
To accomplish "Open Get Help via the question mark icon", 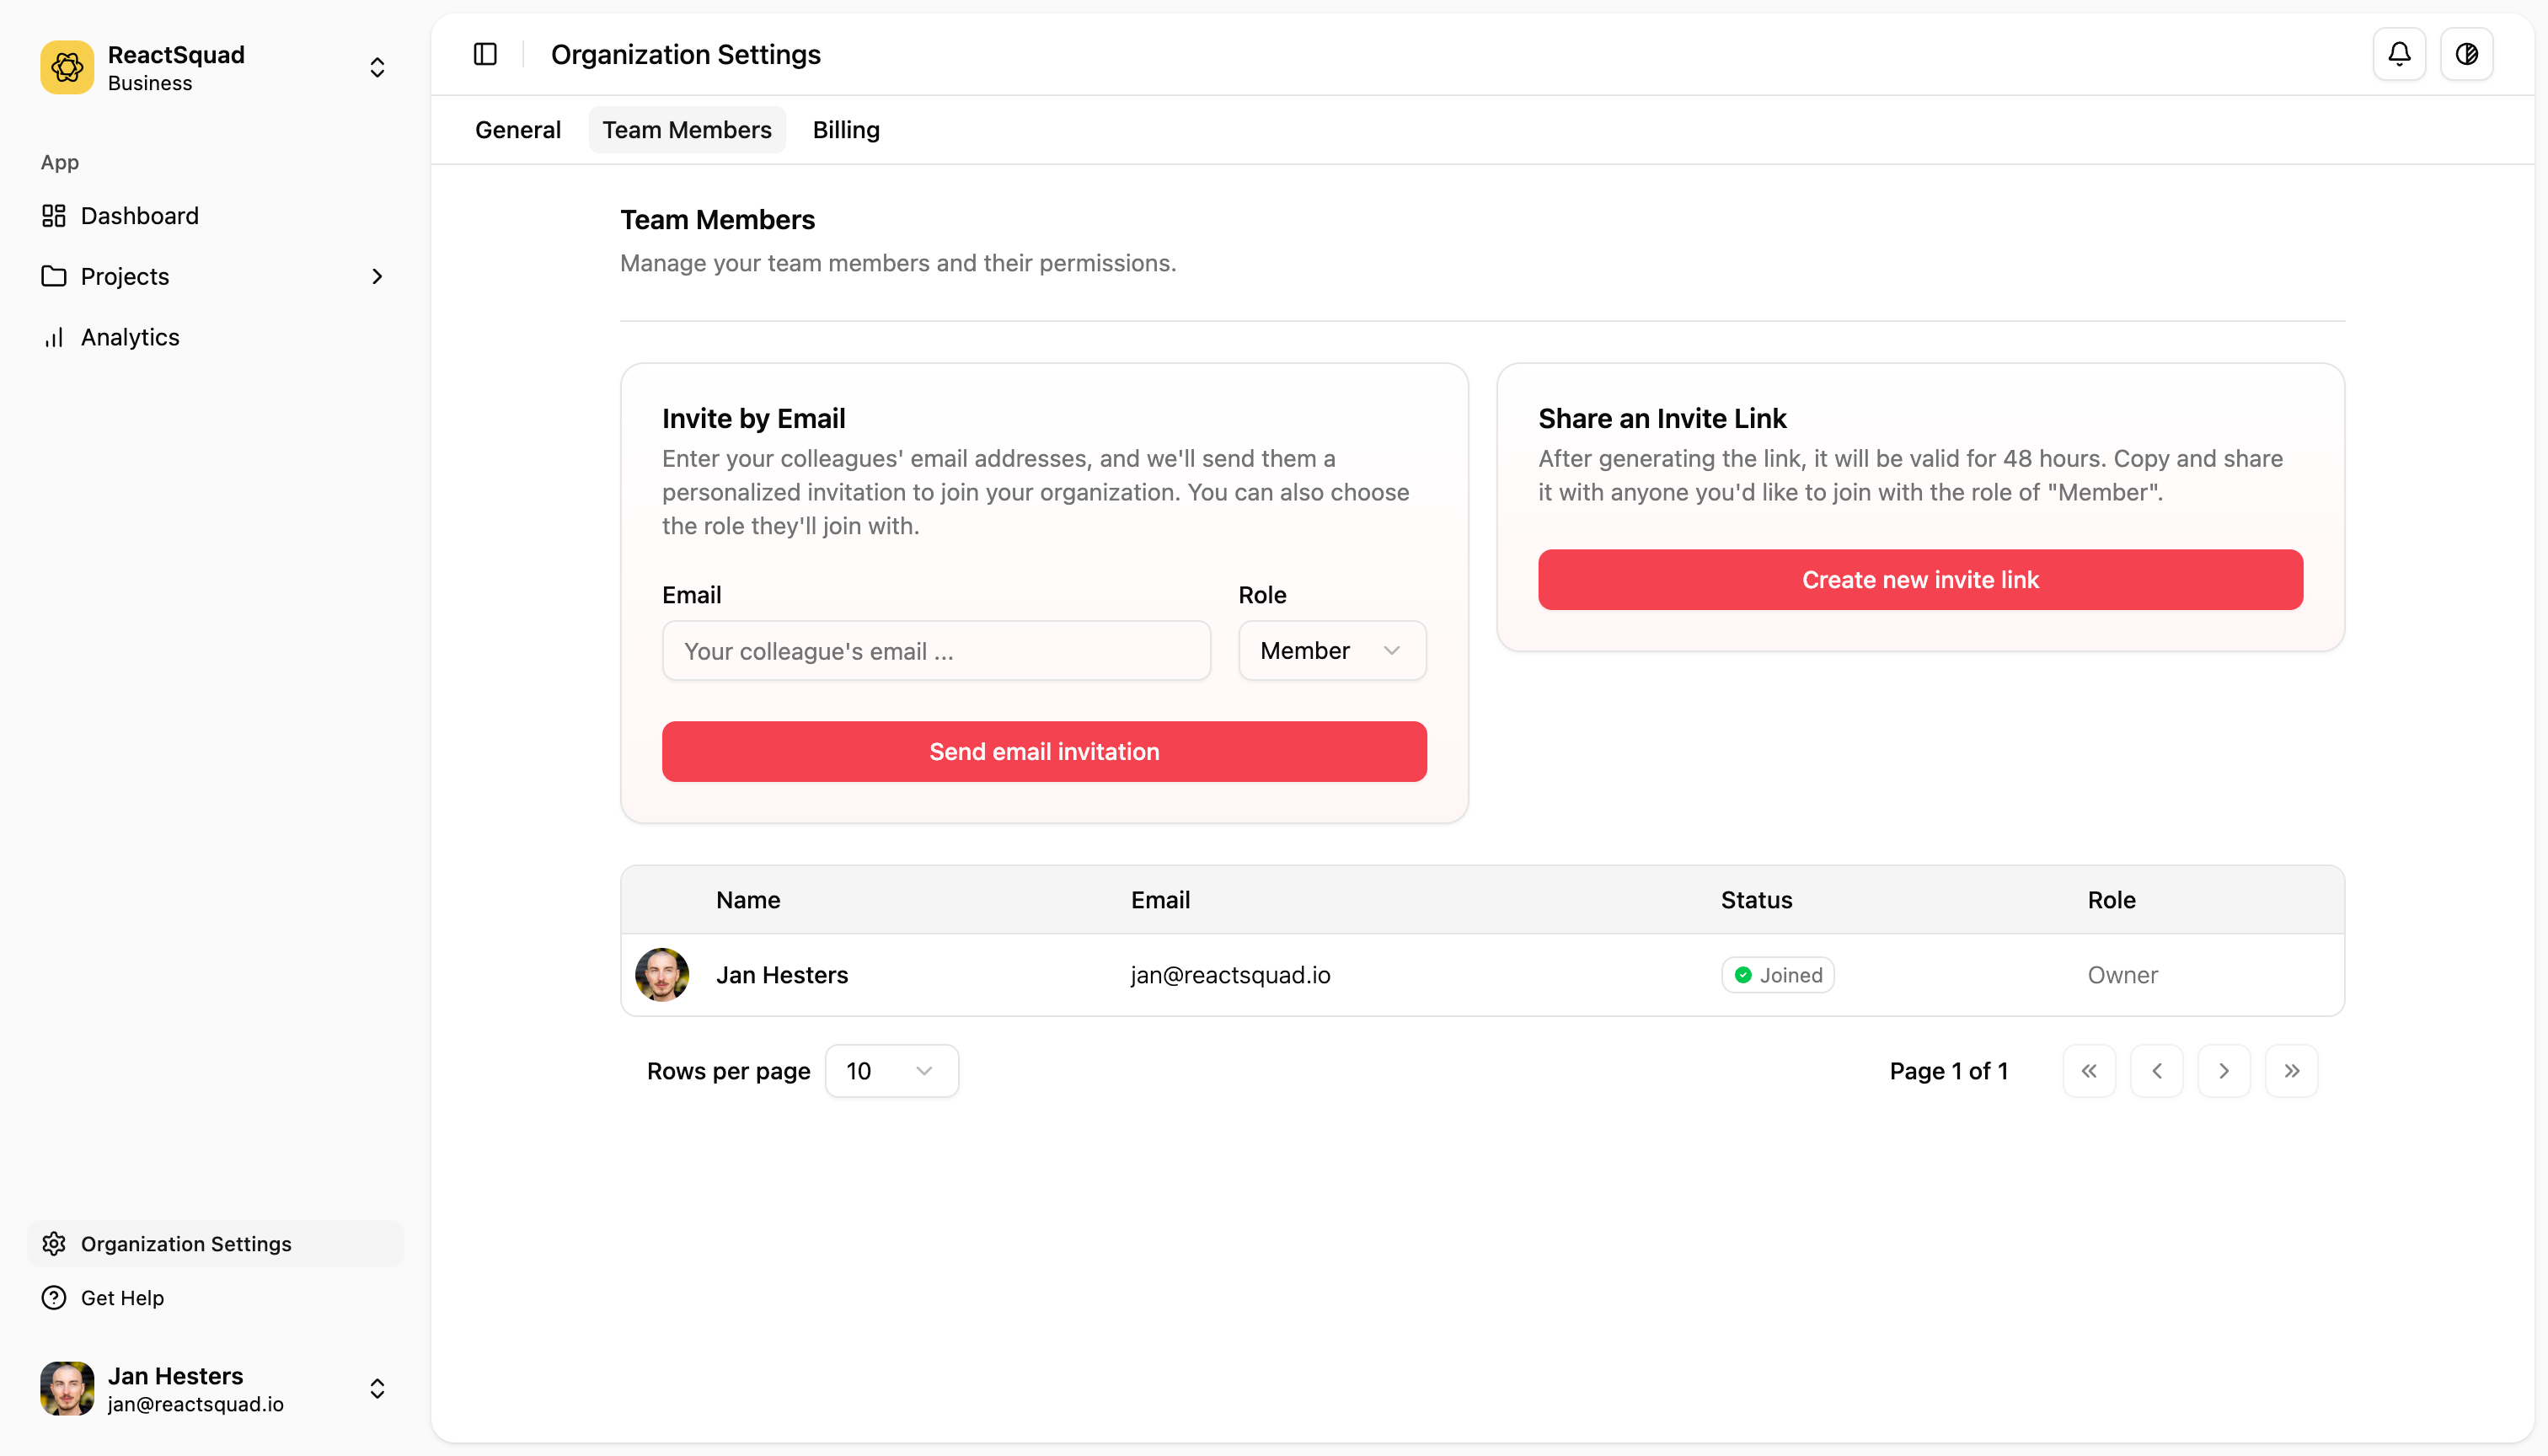I will pyautogui.click(x=53, y=1297).
